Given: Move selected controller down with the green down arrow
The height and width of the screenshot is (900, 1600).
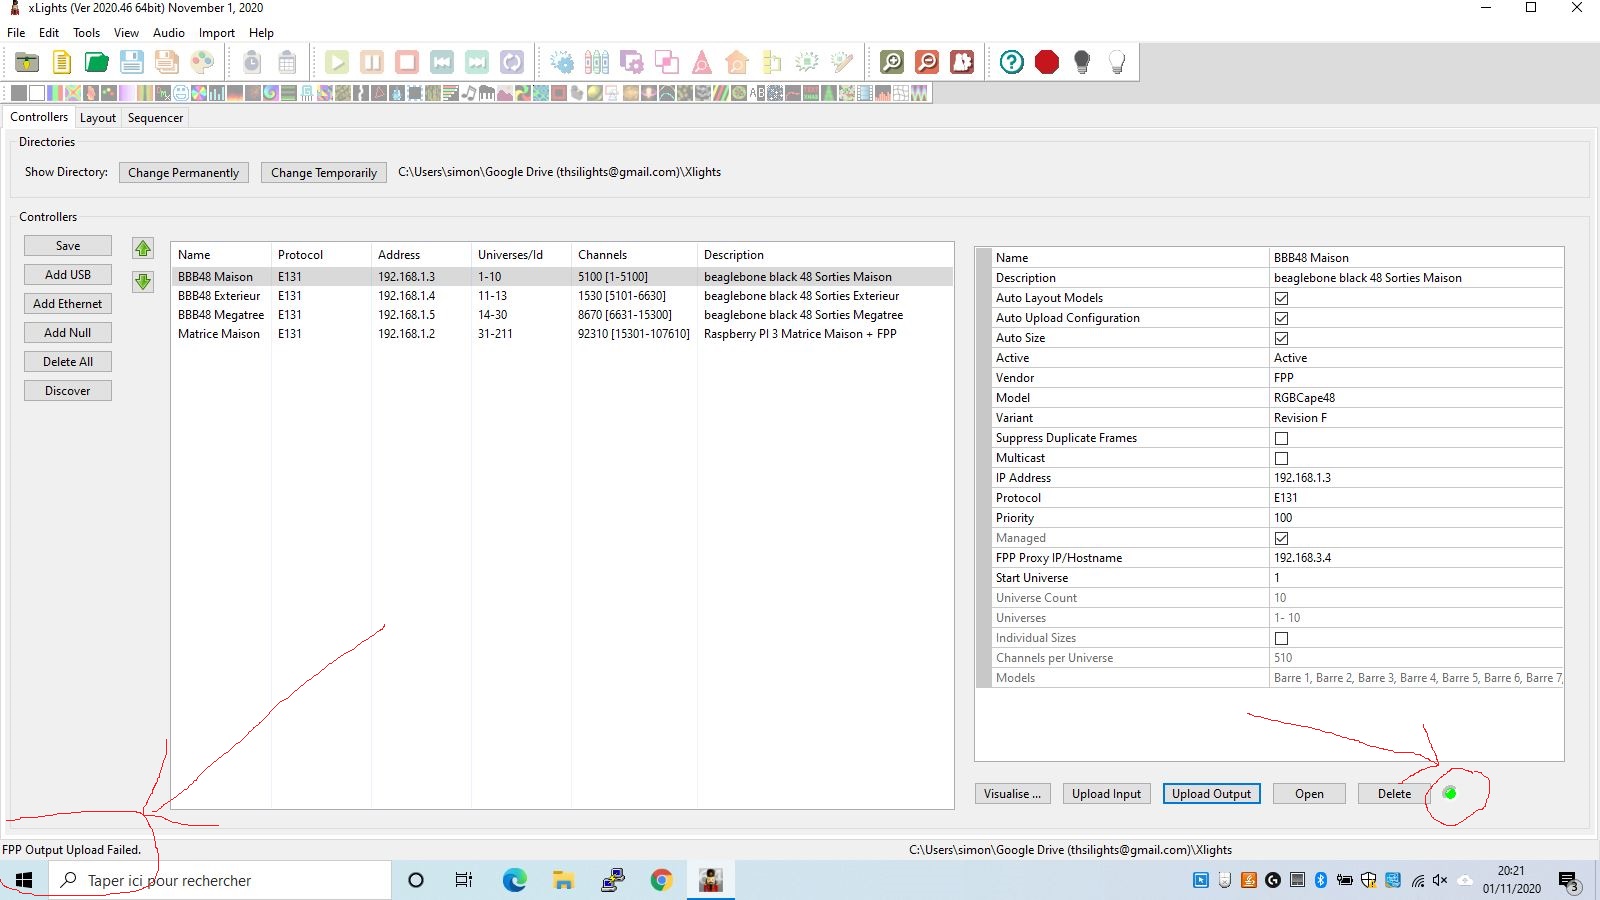Looking at the screenshot, I should (x=143, y=281).
